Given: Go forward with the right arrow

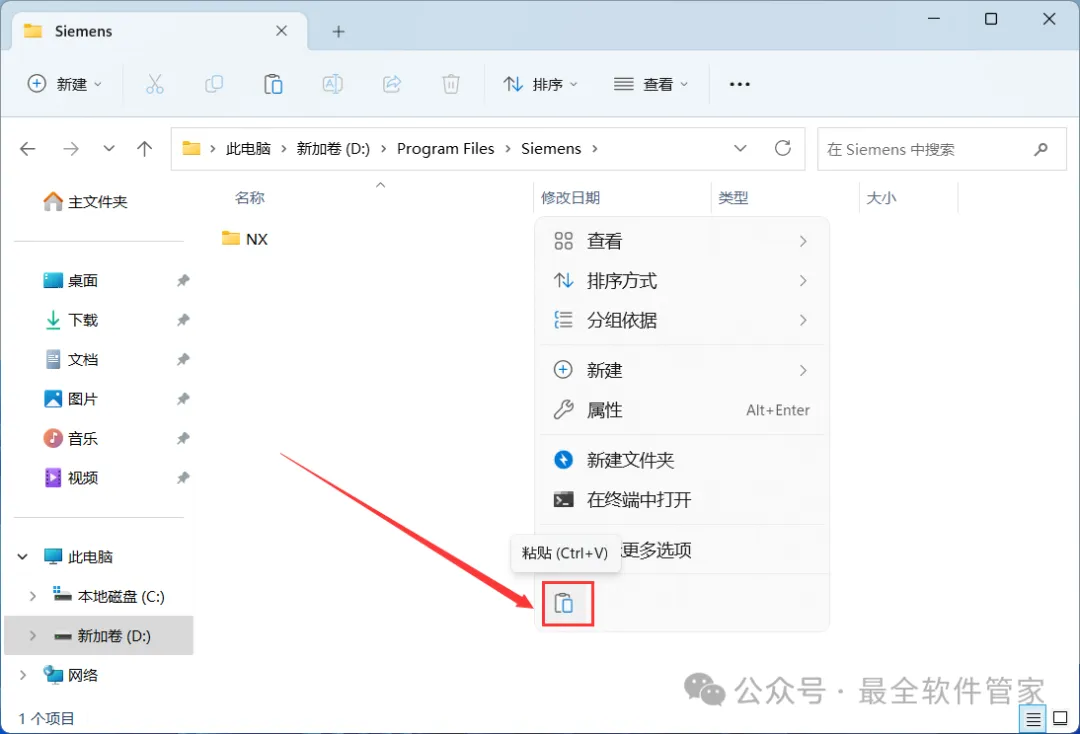Looking at the screenshot, I should click(x=71, y=149).
